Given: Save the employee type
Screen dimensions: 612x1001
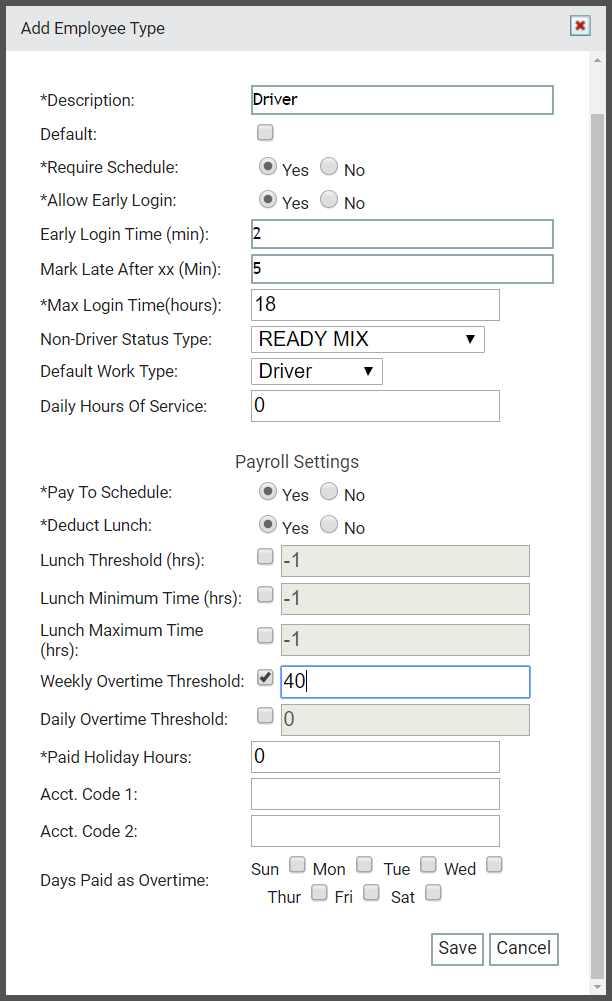Looking at the screenshot, I should click(457, 949).
